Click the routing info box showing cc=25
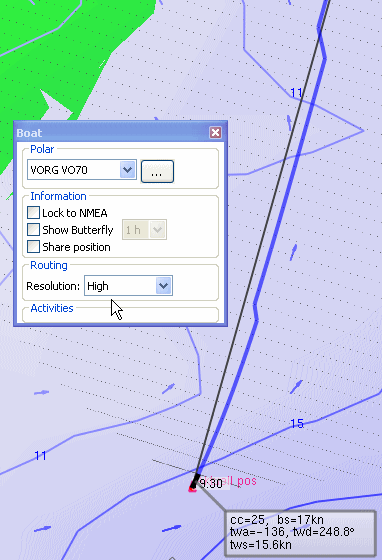The image size is (382, 560). tap(301, 533)
